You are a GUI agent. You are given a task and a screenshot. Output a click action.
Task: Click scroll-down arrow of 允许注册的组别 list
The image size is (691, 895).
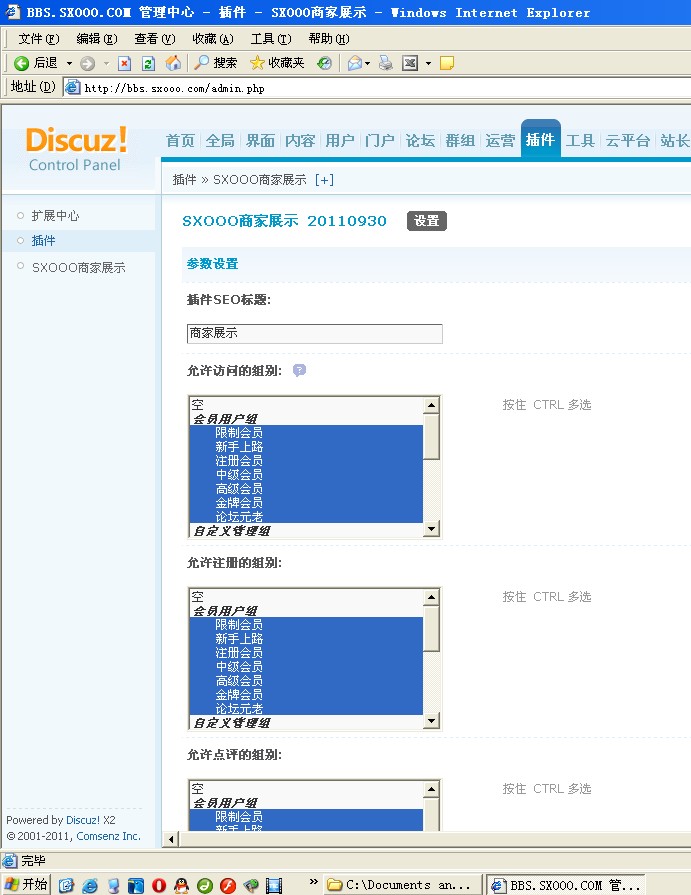[x=432, y=721]
